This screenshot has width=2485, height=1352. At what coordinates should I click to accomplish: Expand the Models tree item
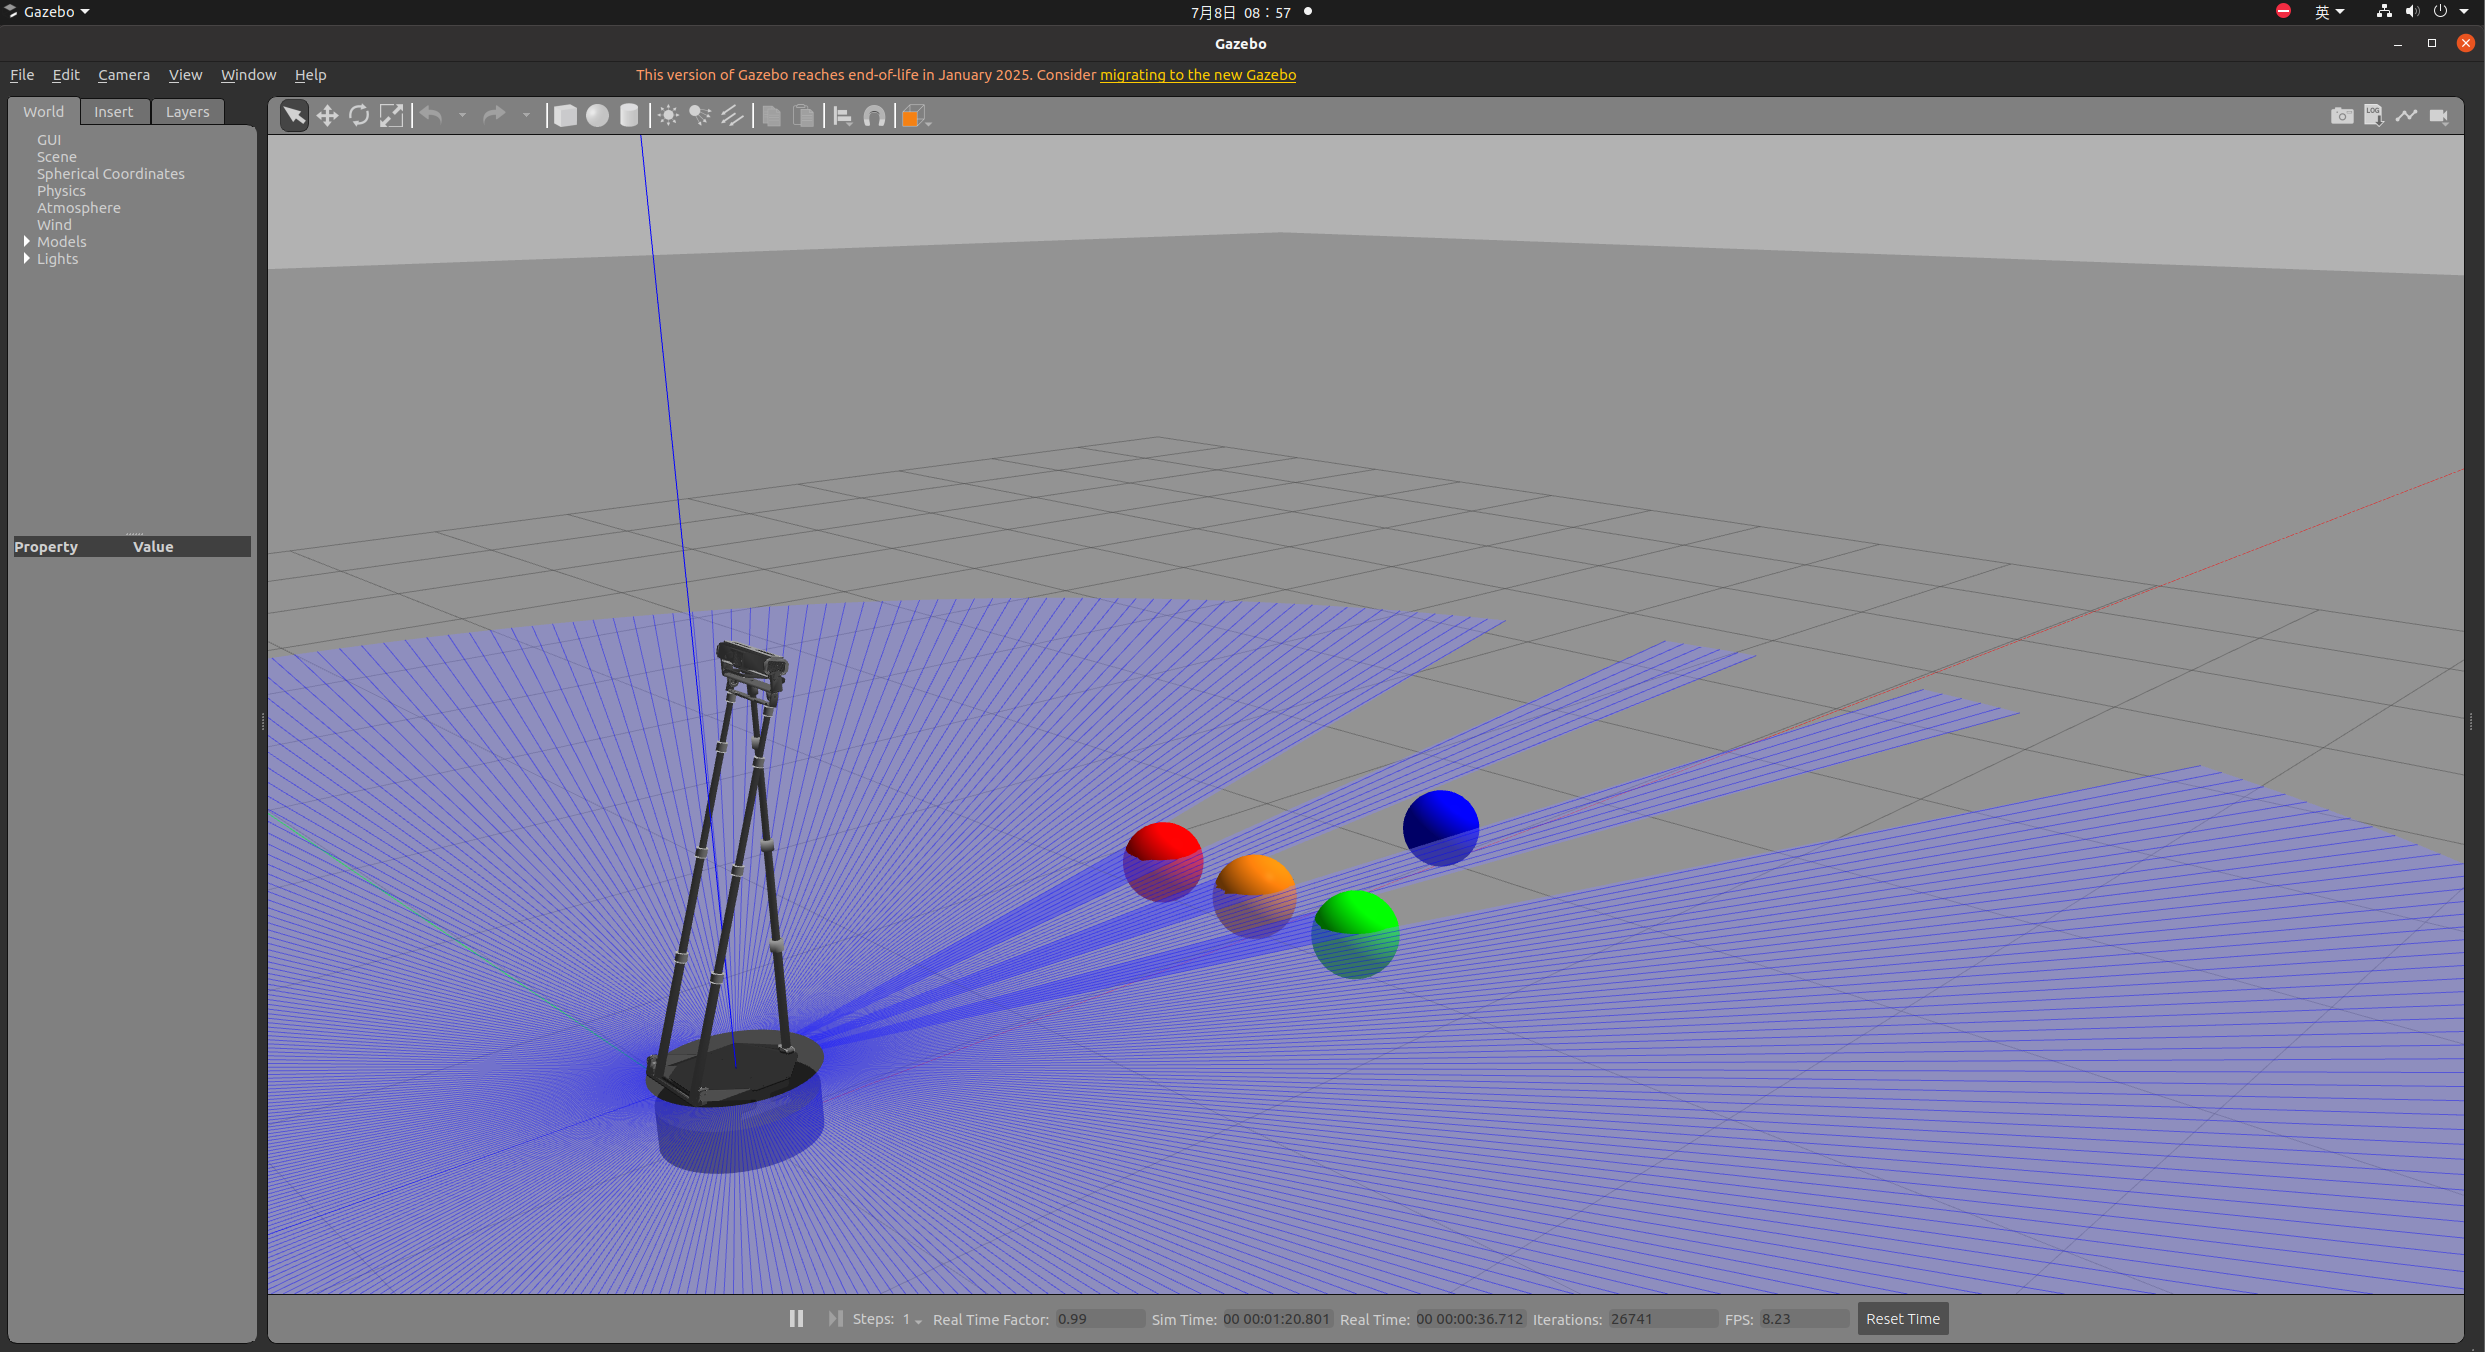click(x=27, y=242)
